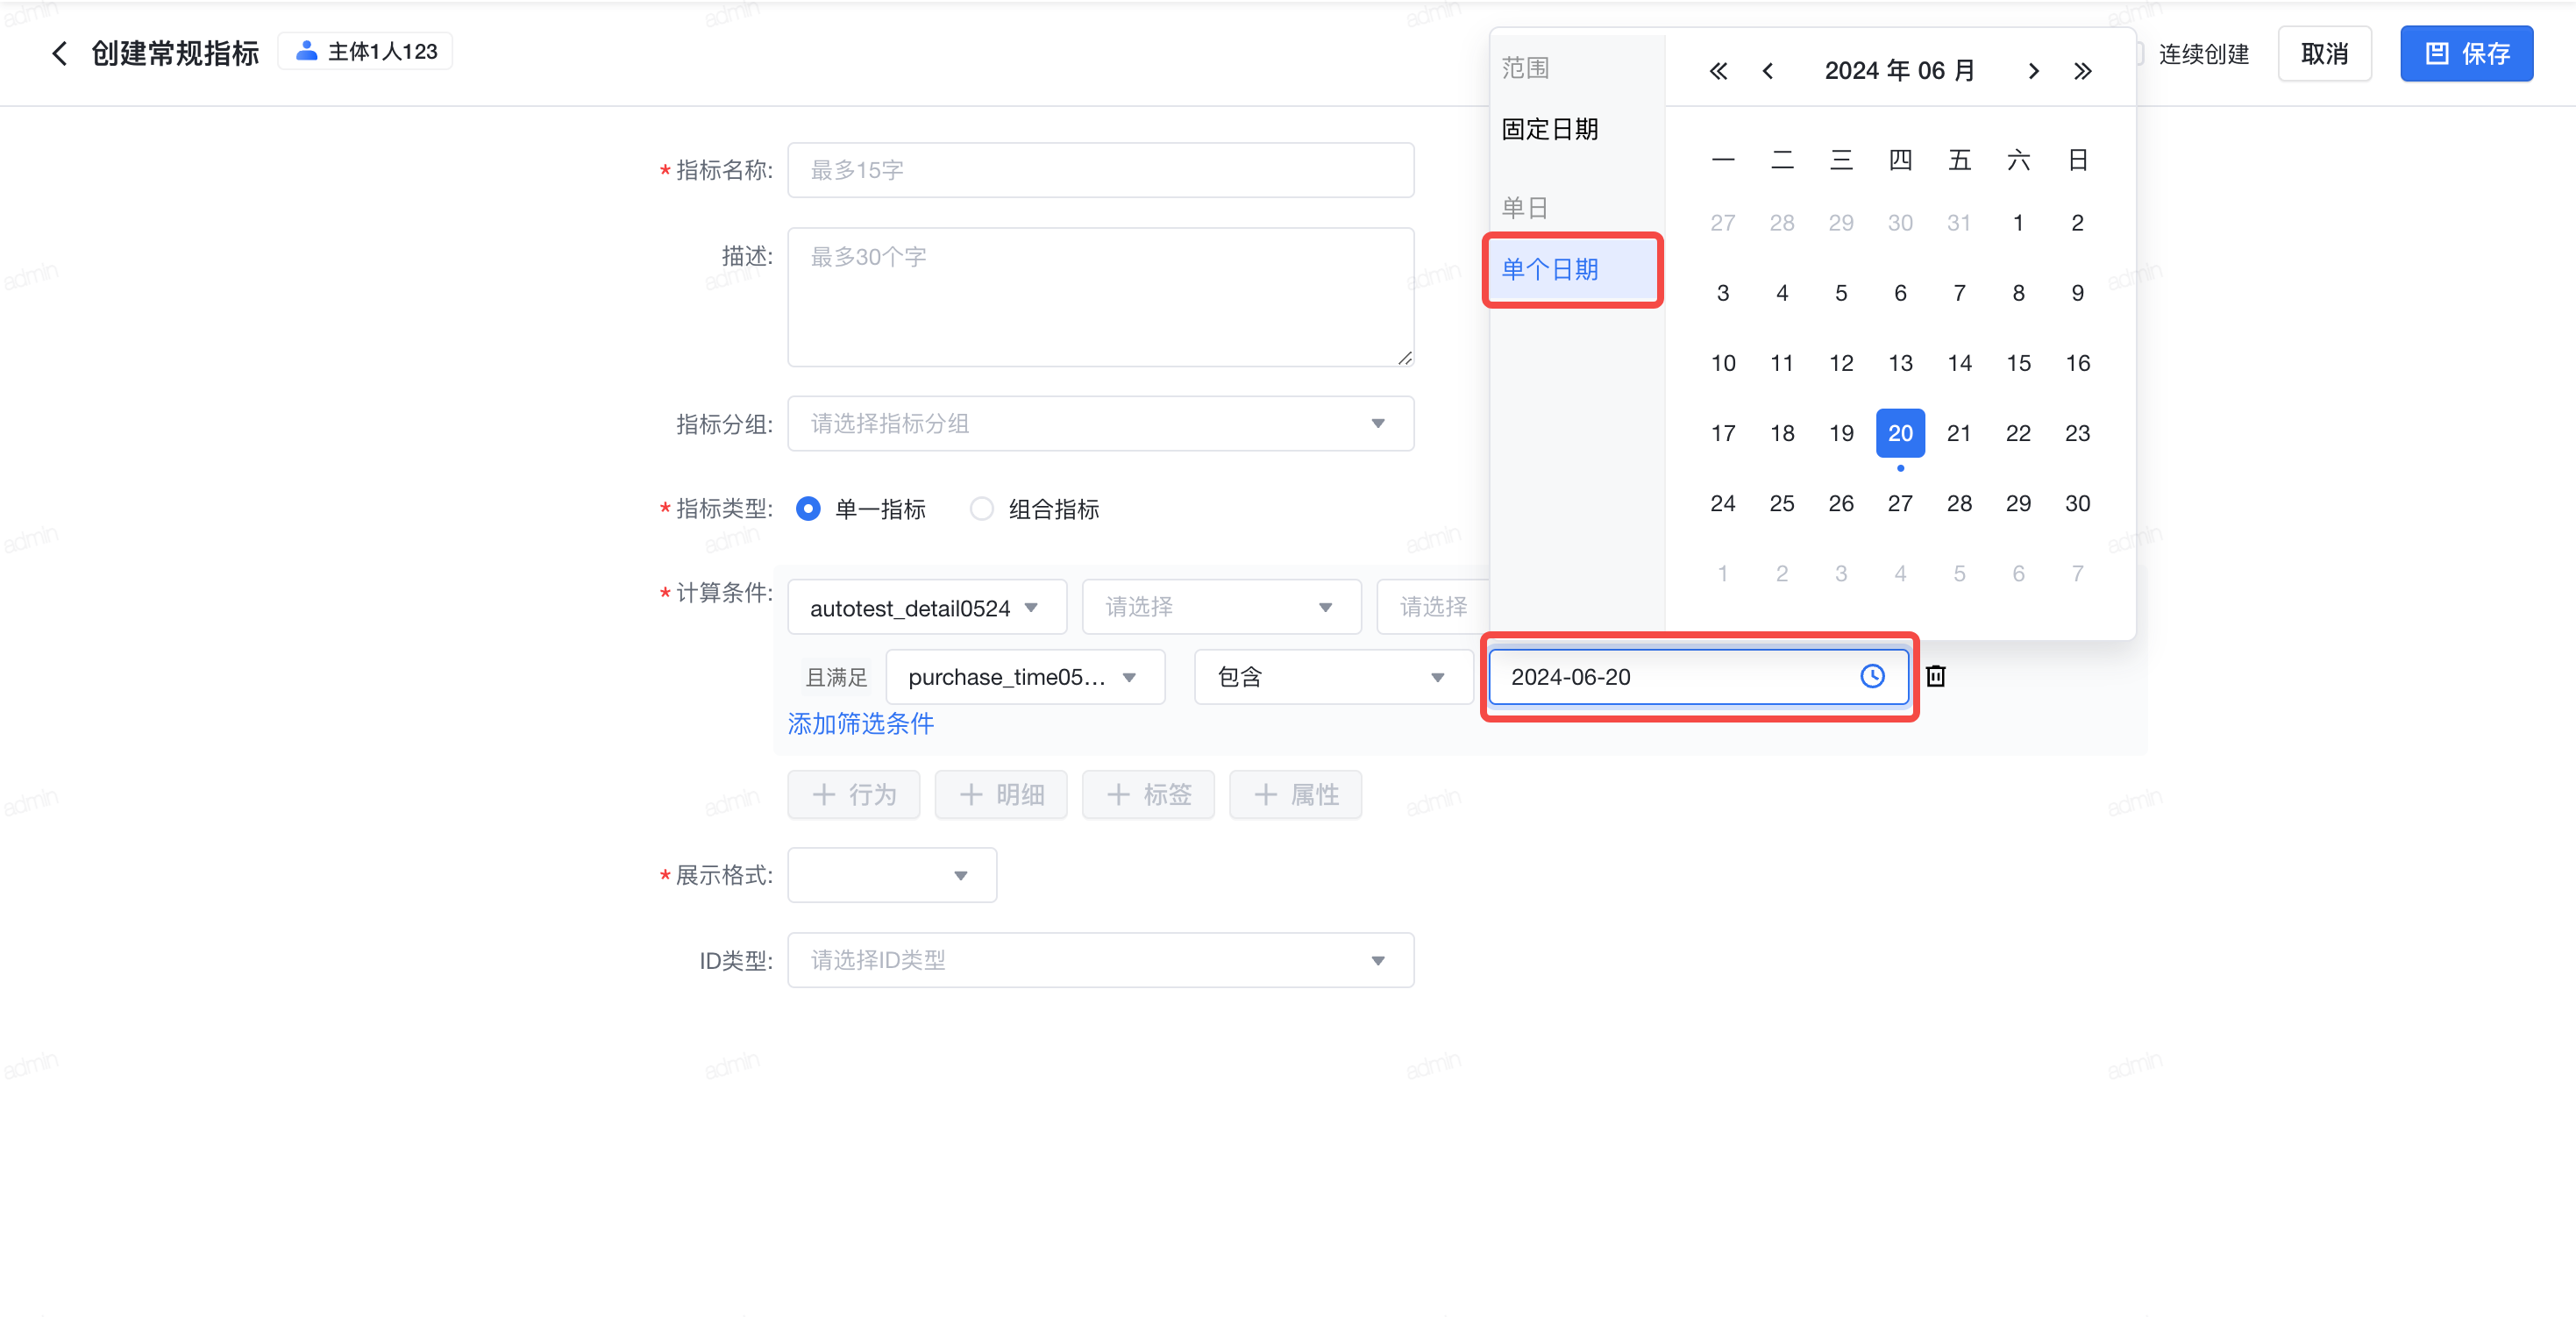The width and height of the screenshot is (2576, 1317).
Task: Click the 取消 cancel button
Action: pyautogui.click(x=2324, y=54)
